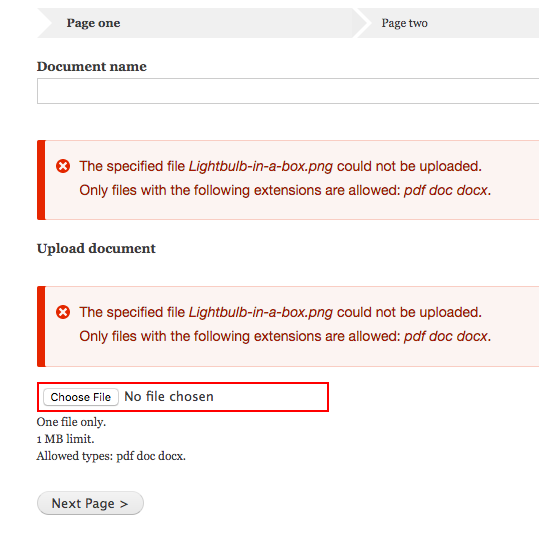Click the red bar of the top error box
Viewport: 539px width, 533px height.
click(41, 180)
